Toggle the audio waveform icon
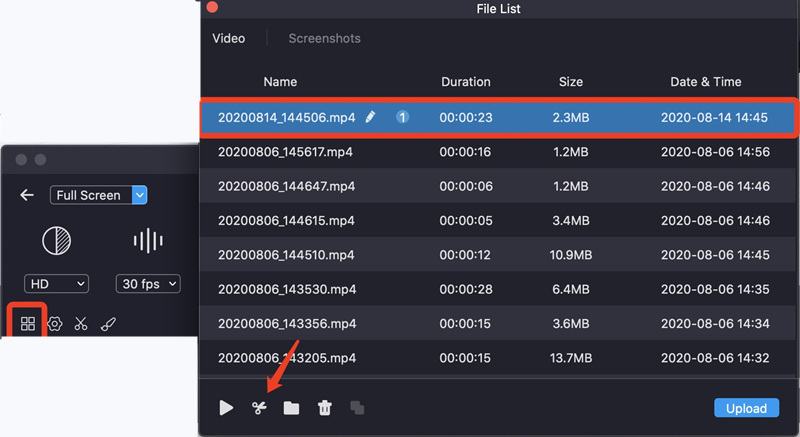 148,241
